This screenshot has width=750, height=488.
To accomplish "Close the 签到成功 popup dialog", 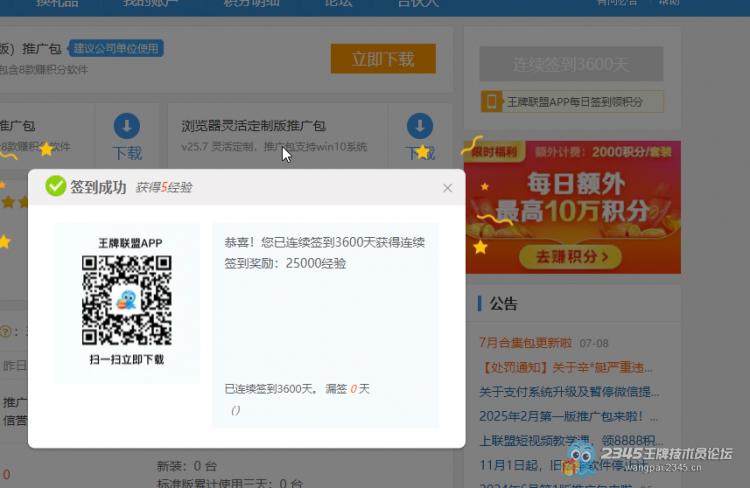I will tap(447, 188).
